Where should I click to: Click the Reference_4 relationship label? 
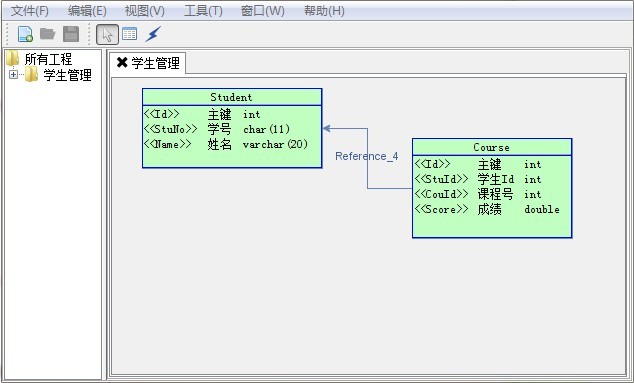click(366, 156)
